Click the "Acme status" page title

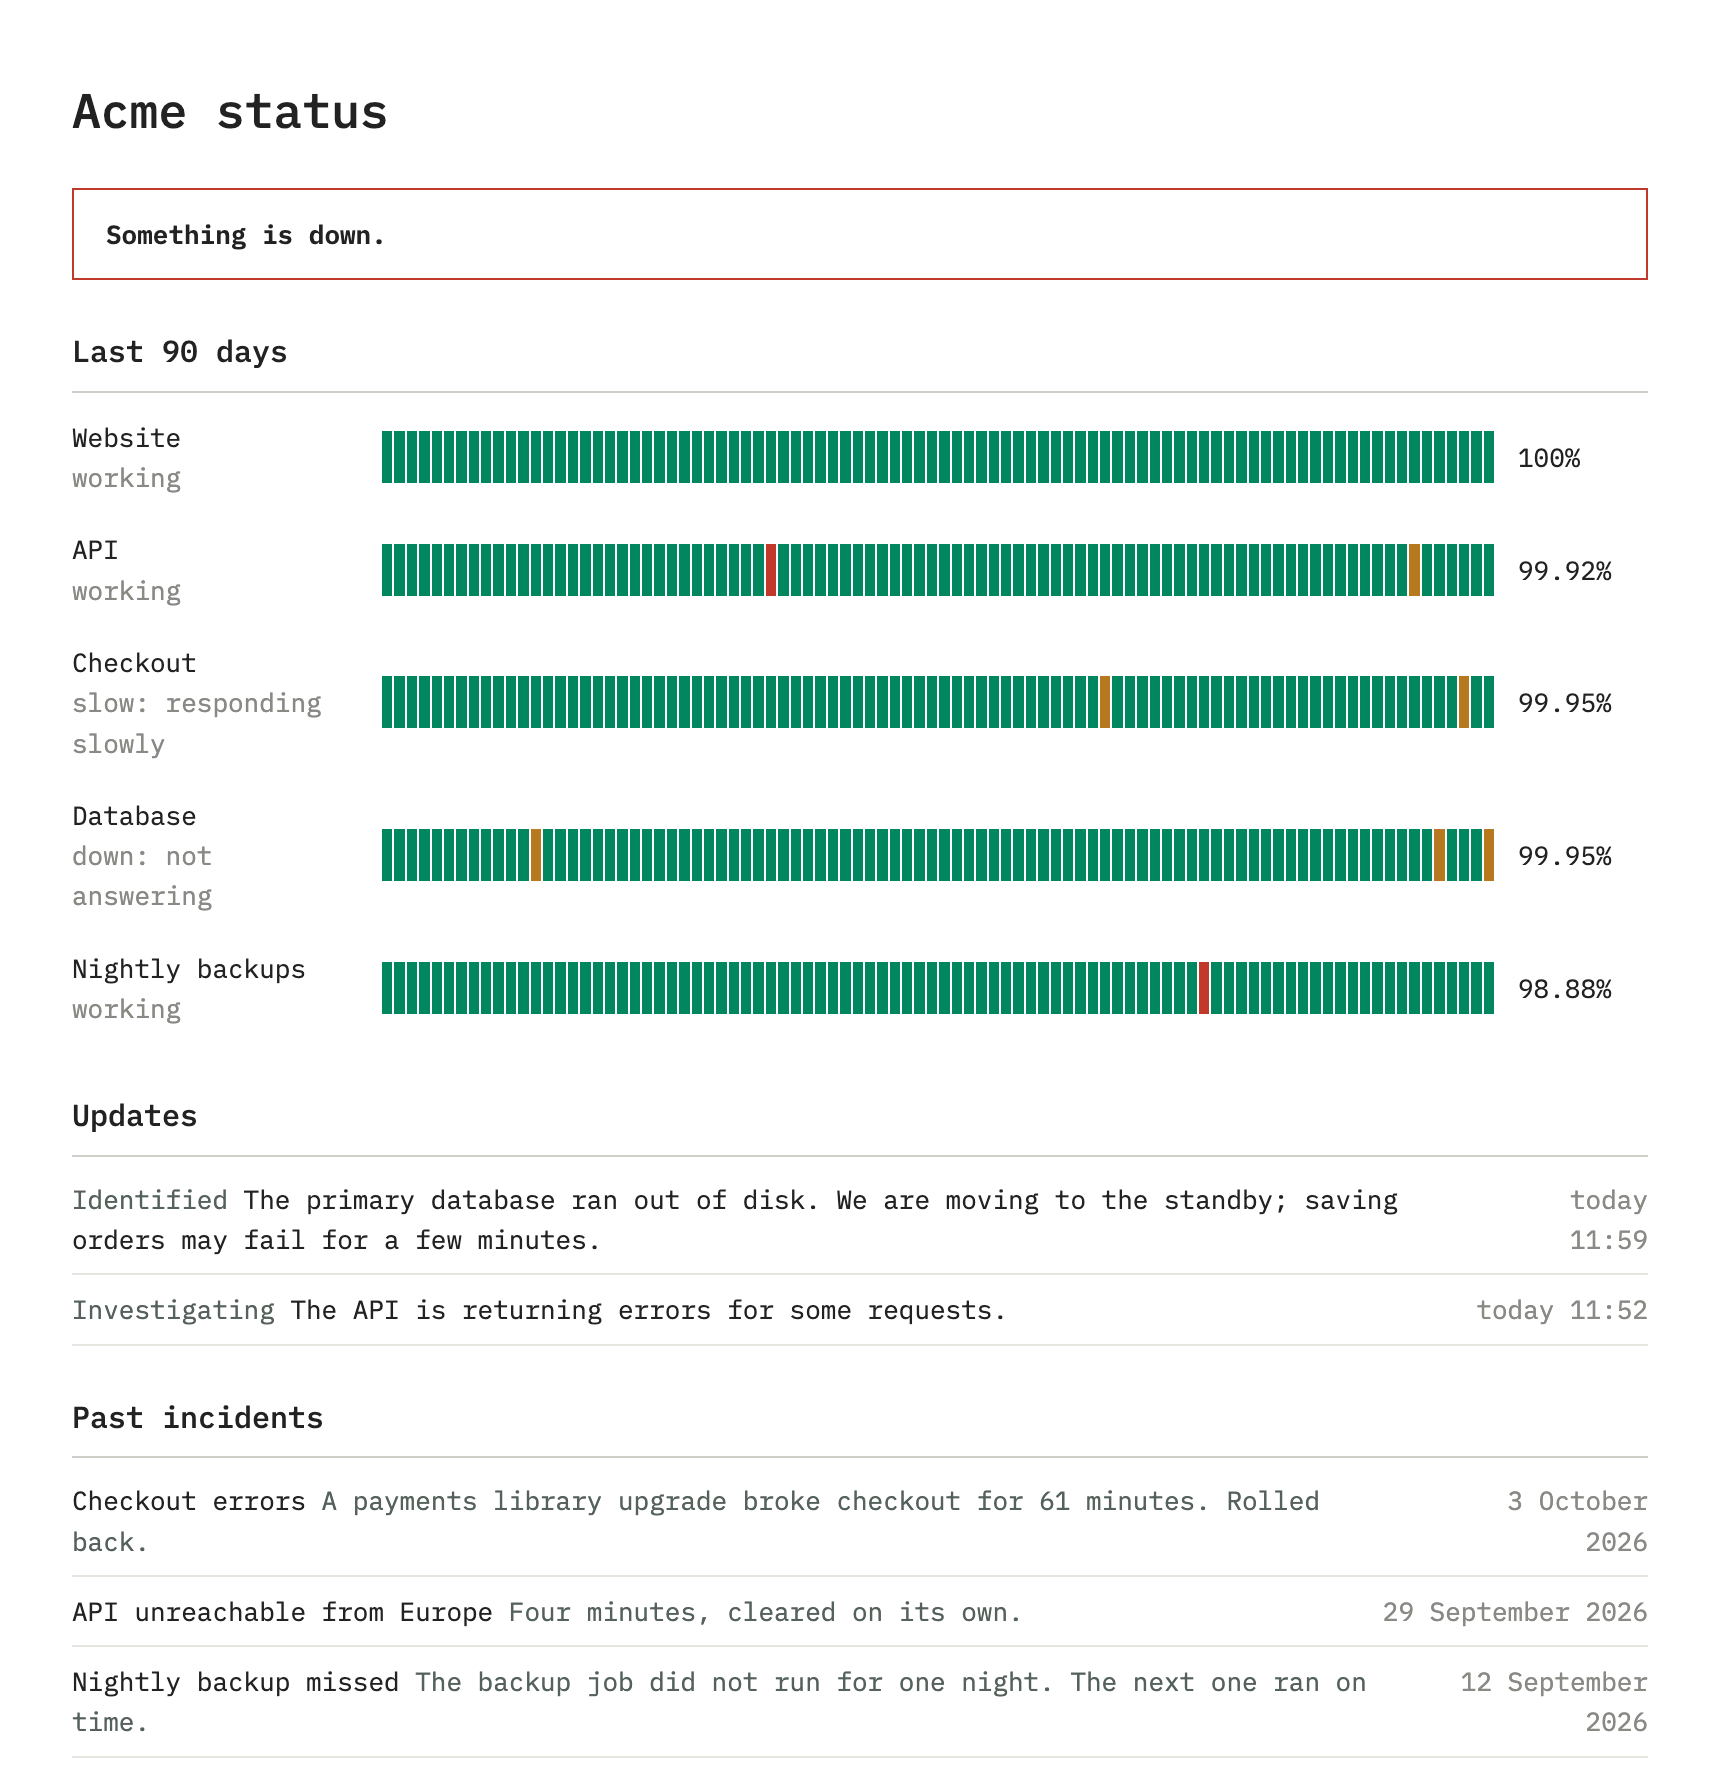[x=230, y=112]
